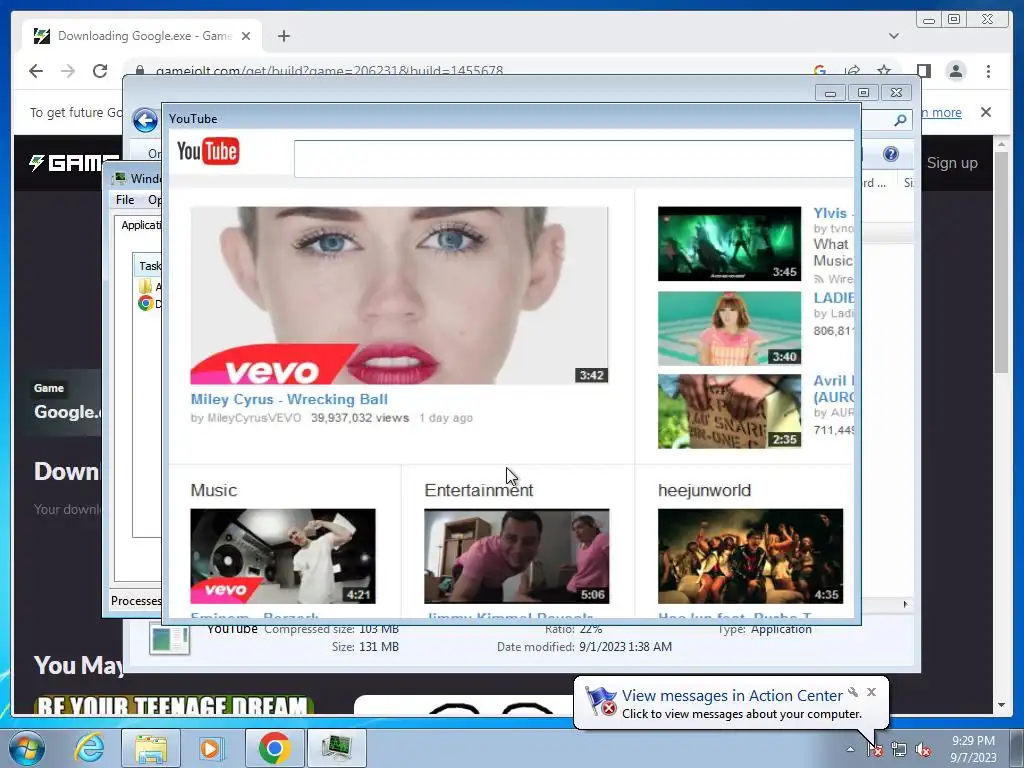Click the wrench icon in the Action Center balloon

point(853,692)
